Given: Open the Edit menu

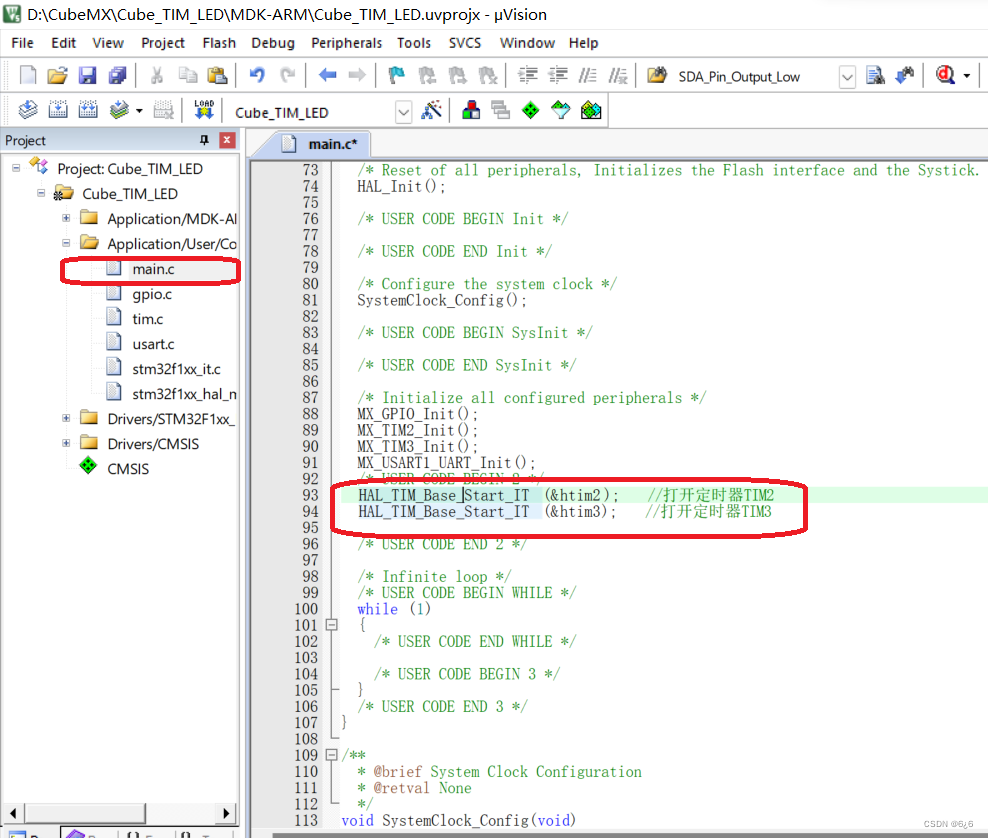Looking at the screenshot, I should pyautogui.click(x=64, y=43).
